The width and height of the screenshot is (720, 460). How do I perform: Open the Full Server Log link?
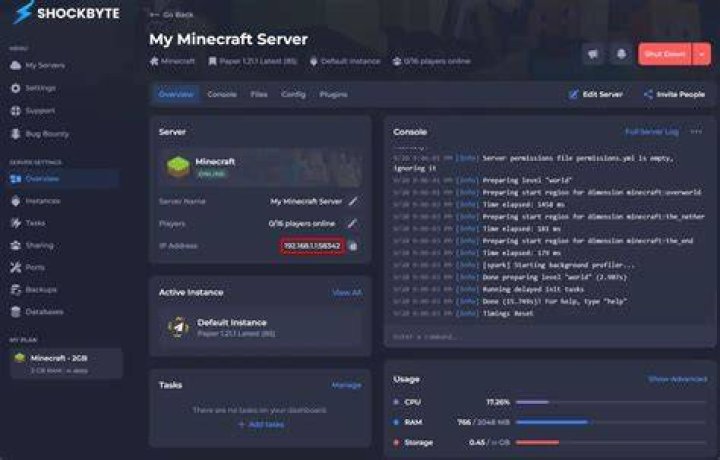click(x=652, y=132)
